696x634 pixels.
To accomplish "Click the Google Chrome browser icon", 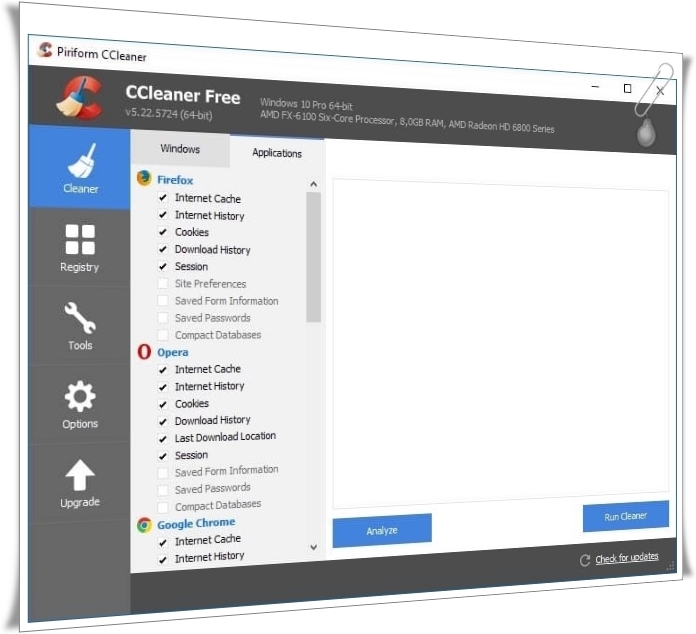I will 144,525.
